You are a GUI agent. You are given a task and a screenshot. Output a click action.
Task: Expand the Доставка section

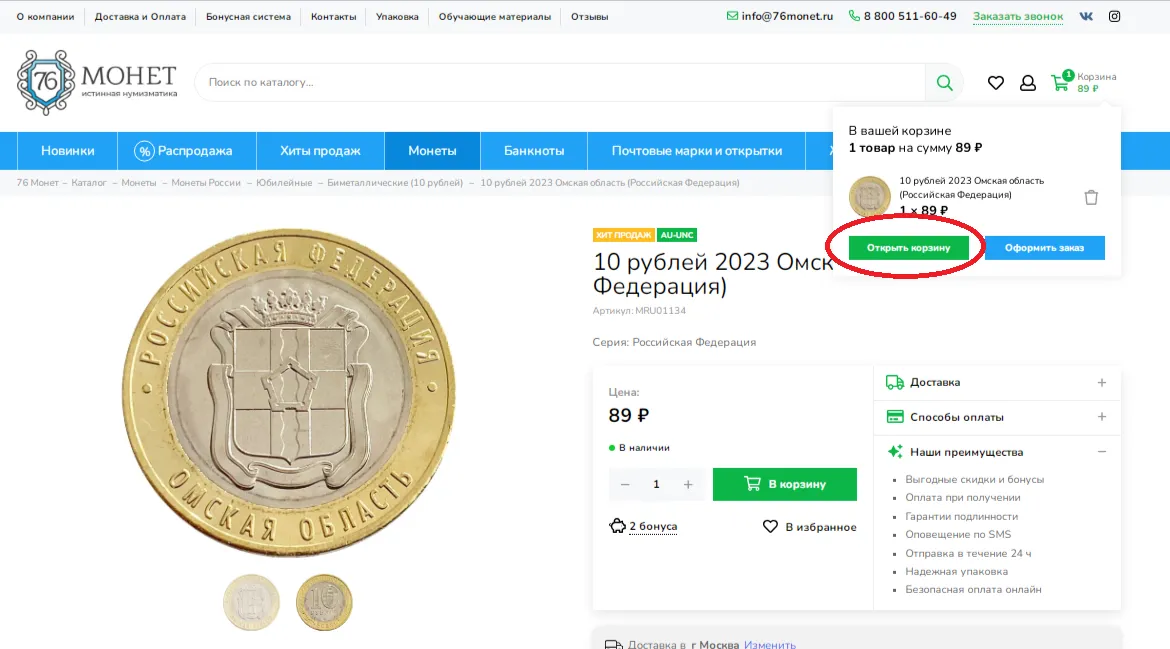coord(997,383)
